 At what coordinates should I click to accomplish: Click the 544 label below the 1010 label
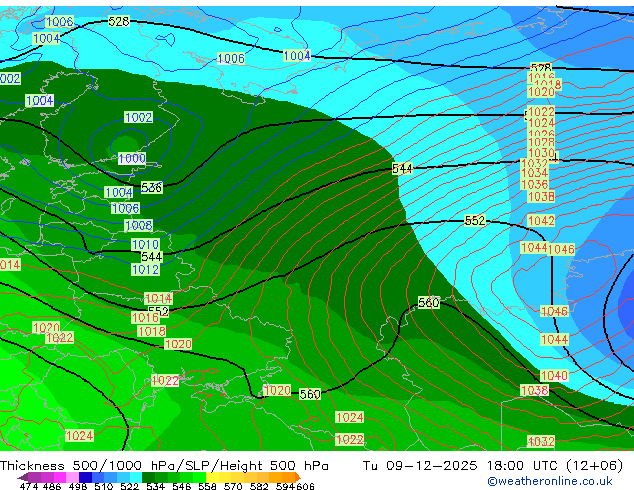tap(152, 257)
